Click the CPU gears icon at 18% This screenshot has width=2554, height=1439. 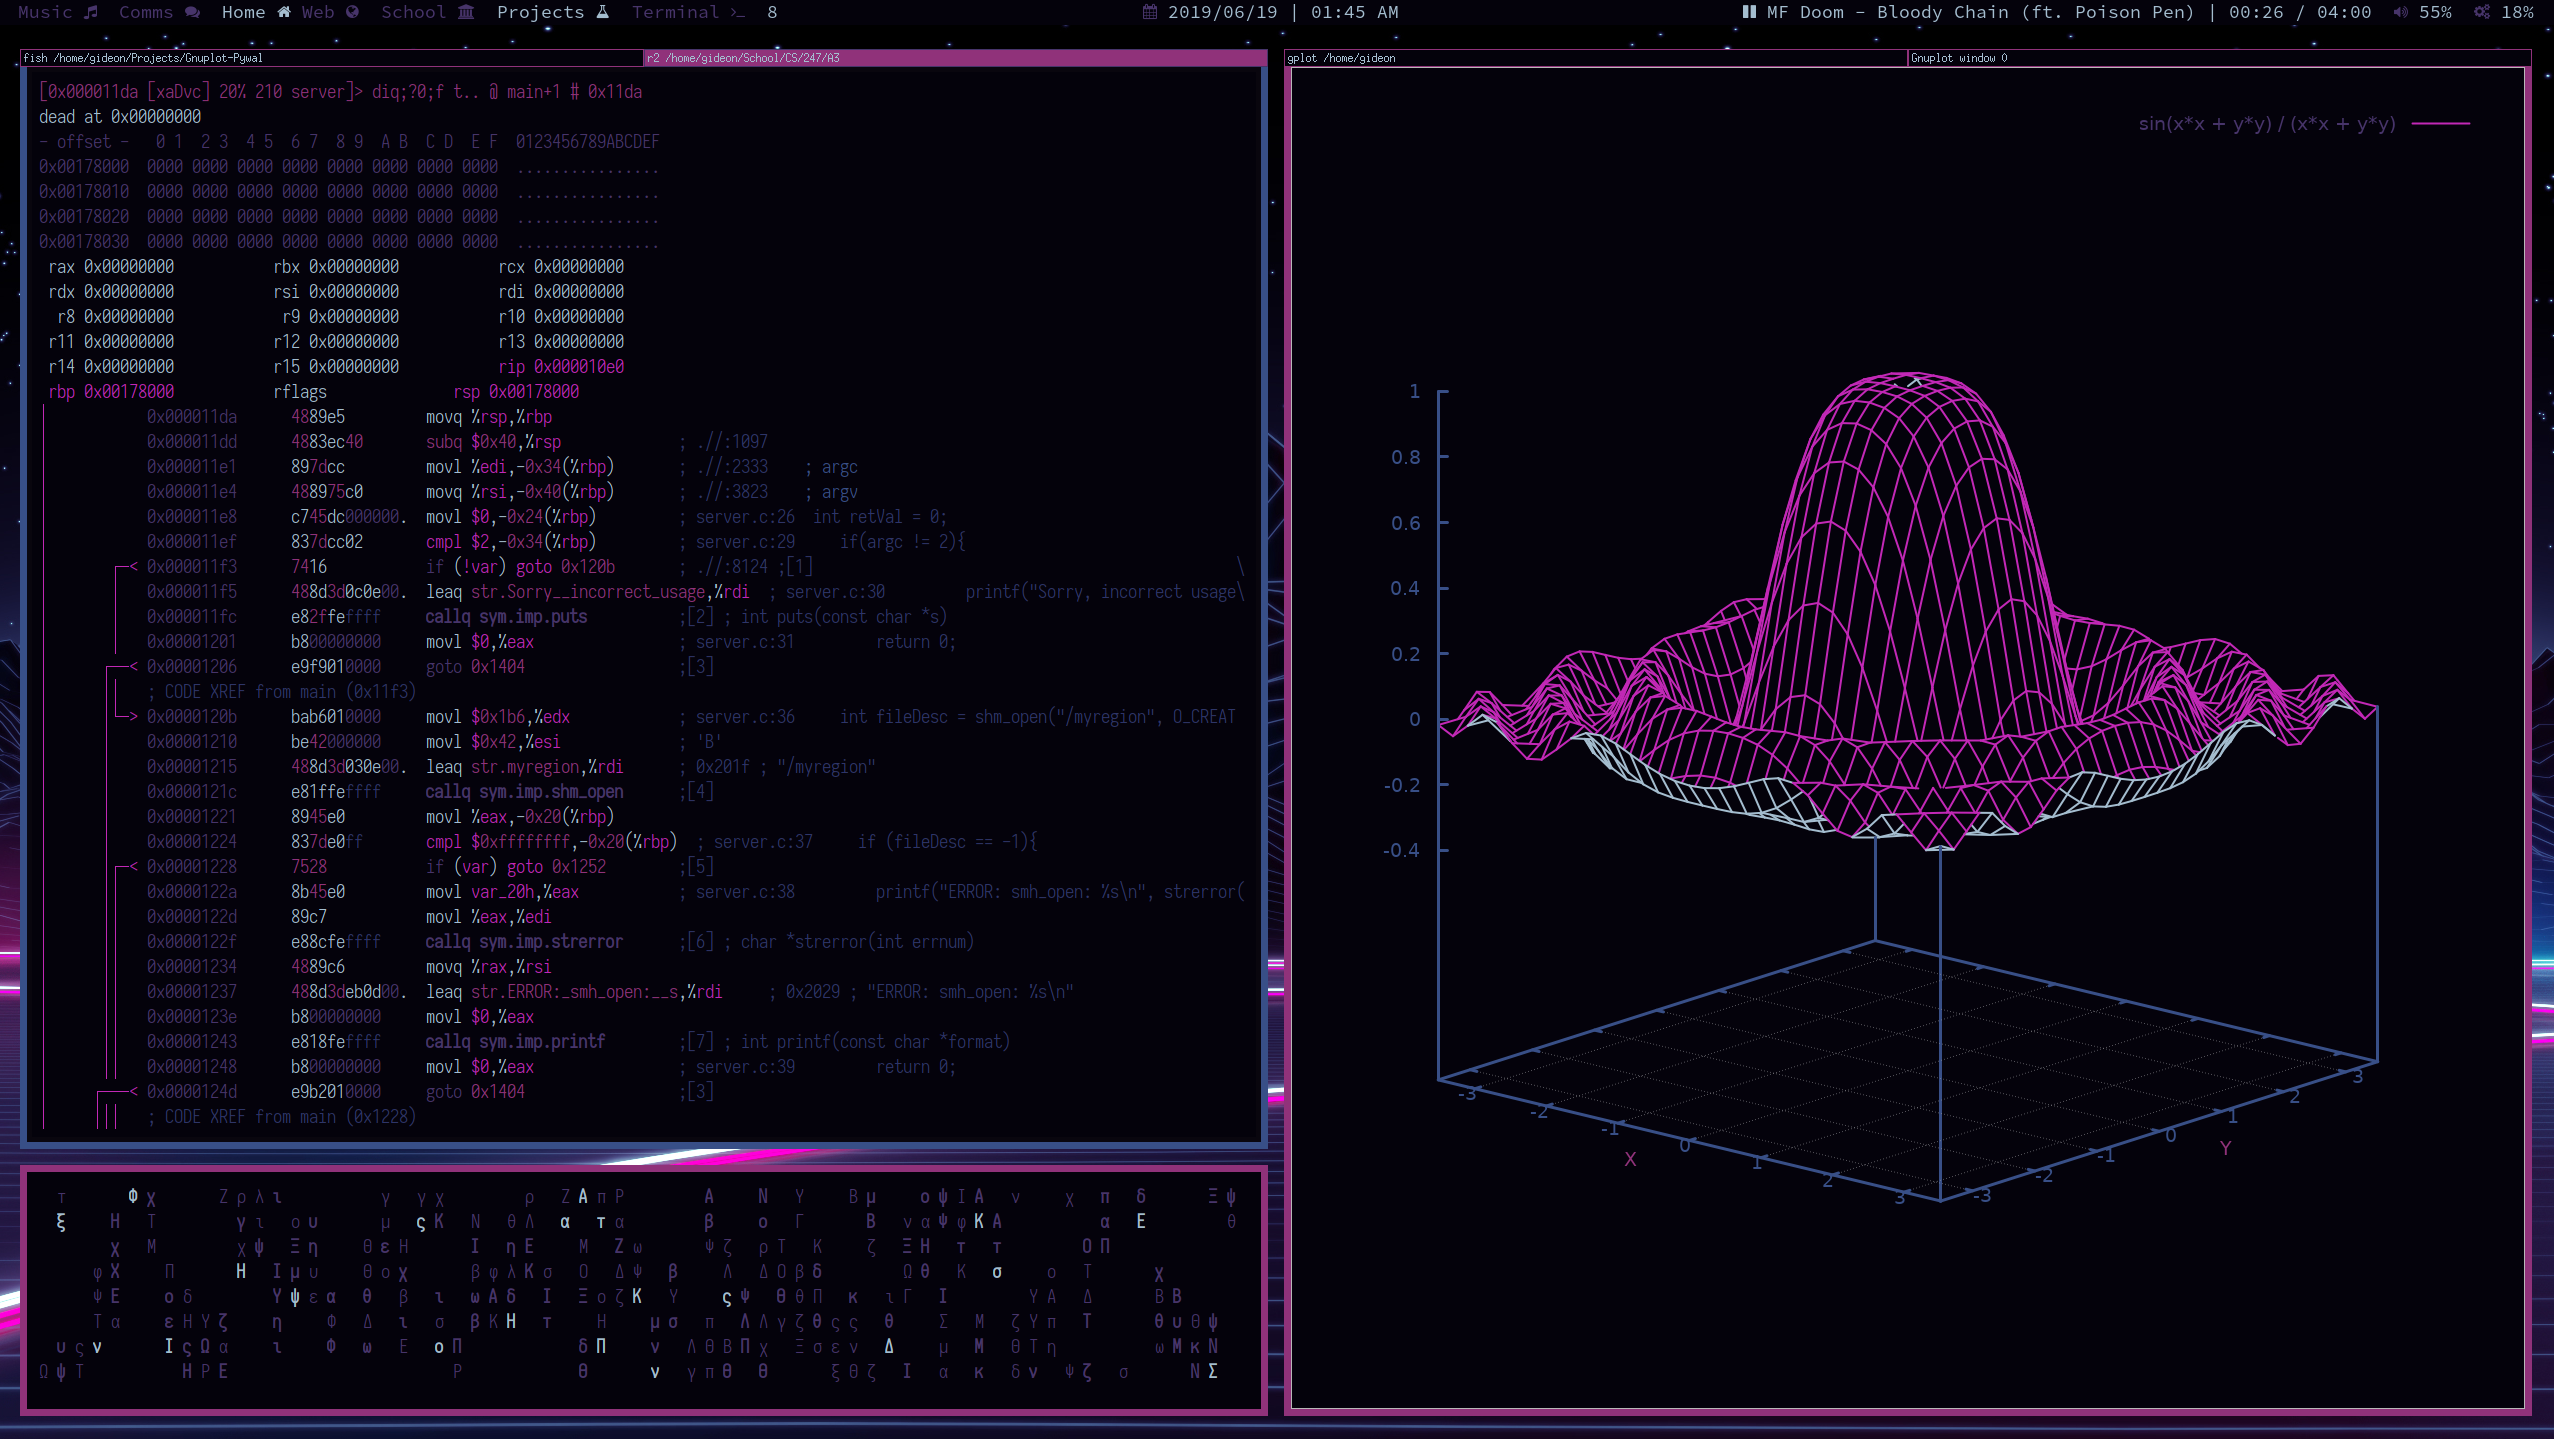[2482, 12]
